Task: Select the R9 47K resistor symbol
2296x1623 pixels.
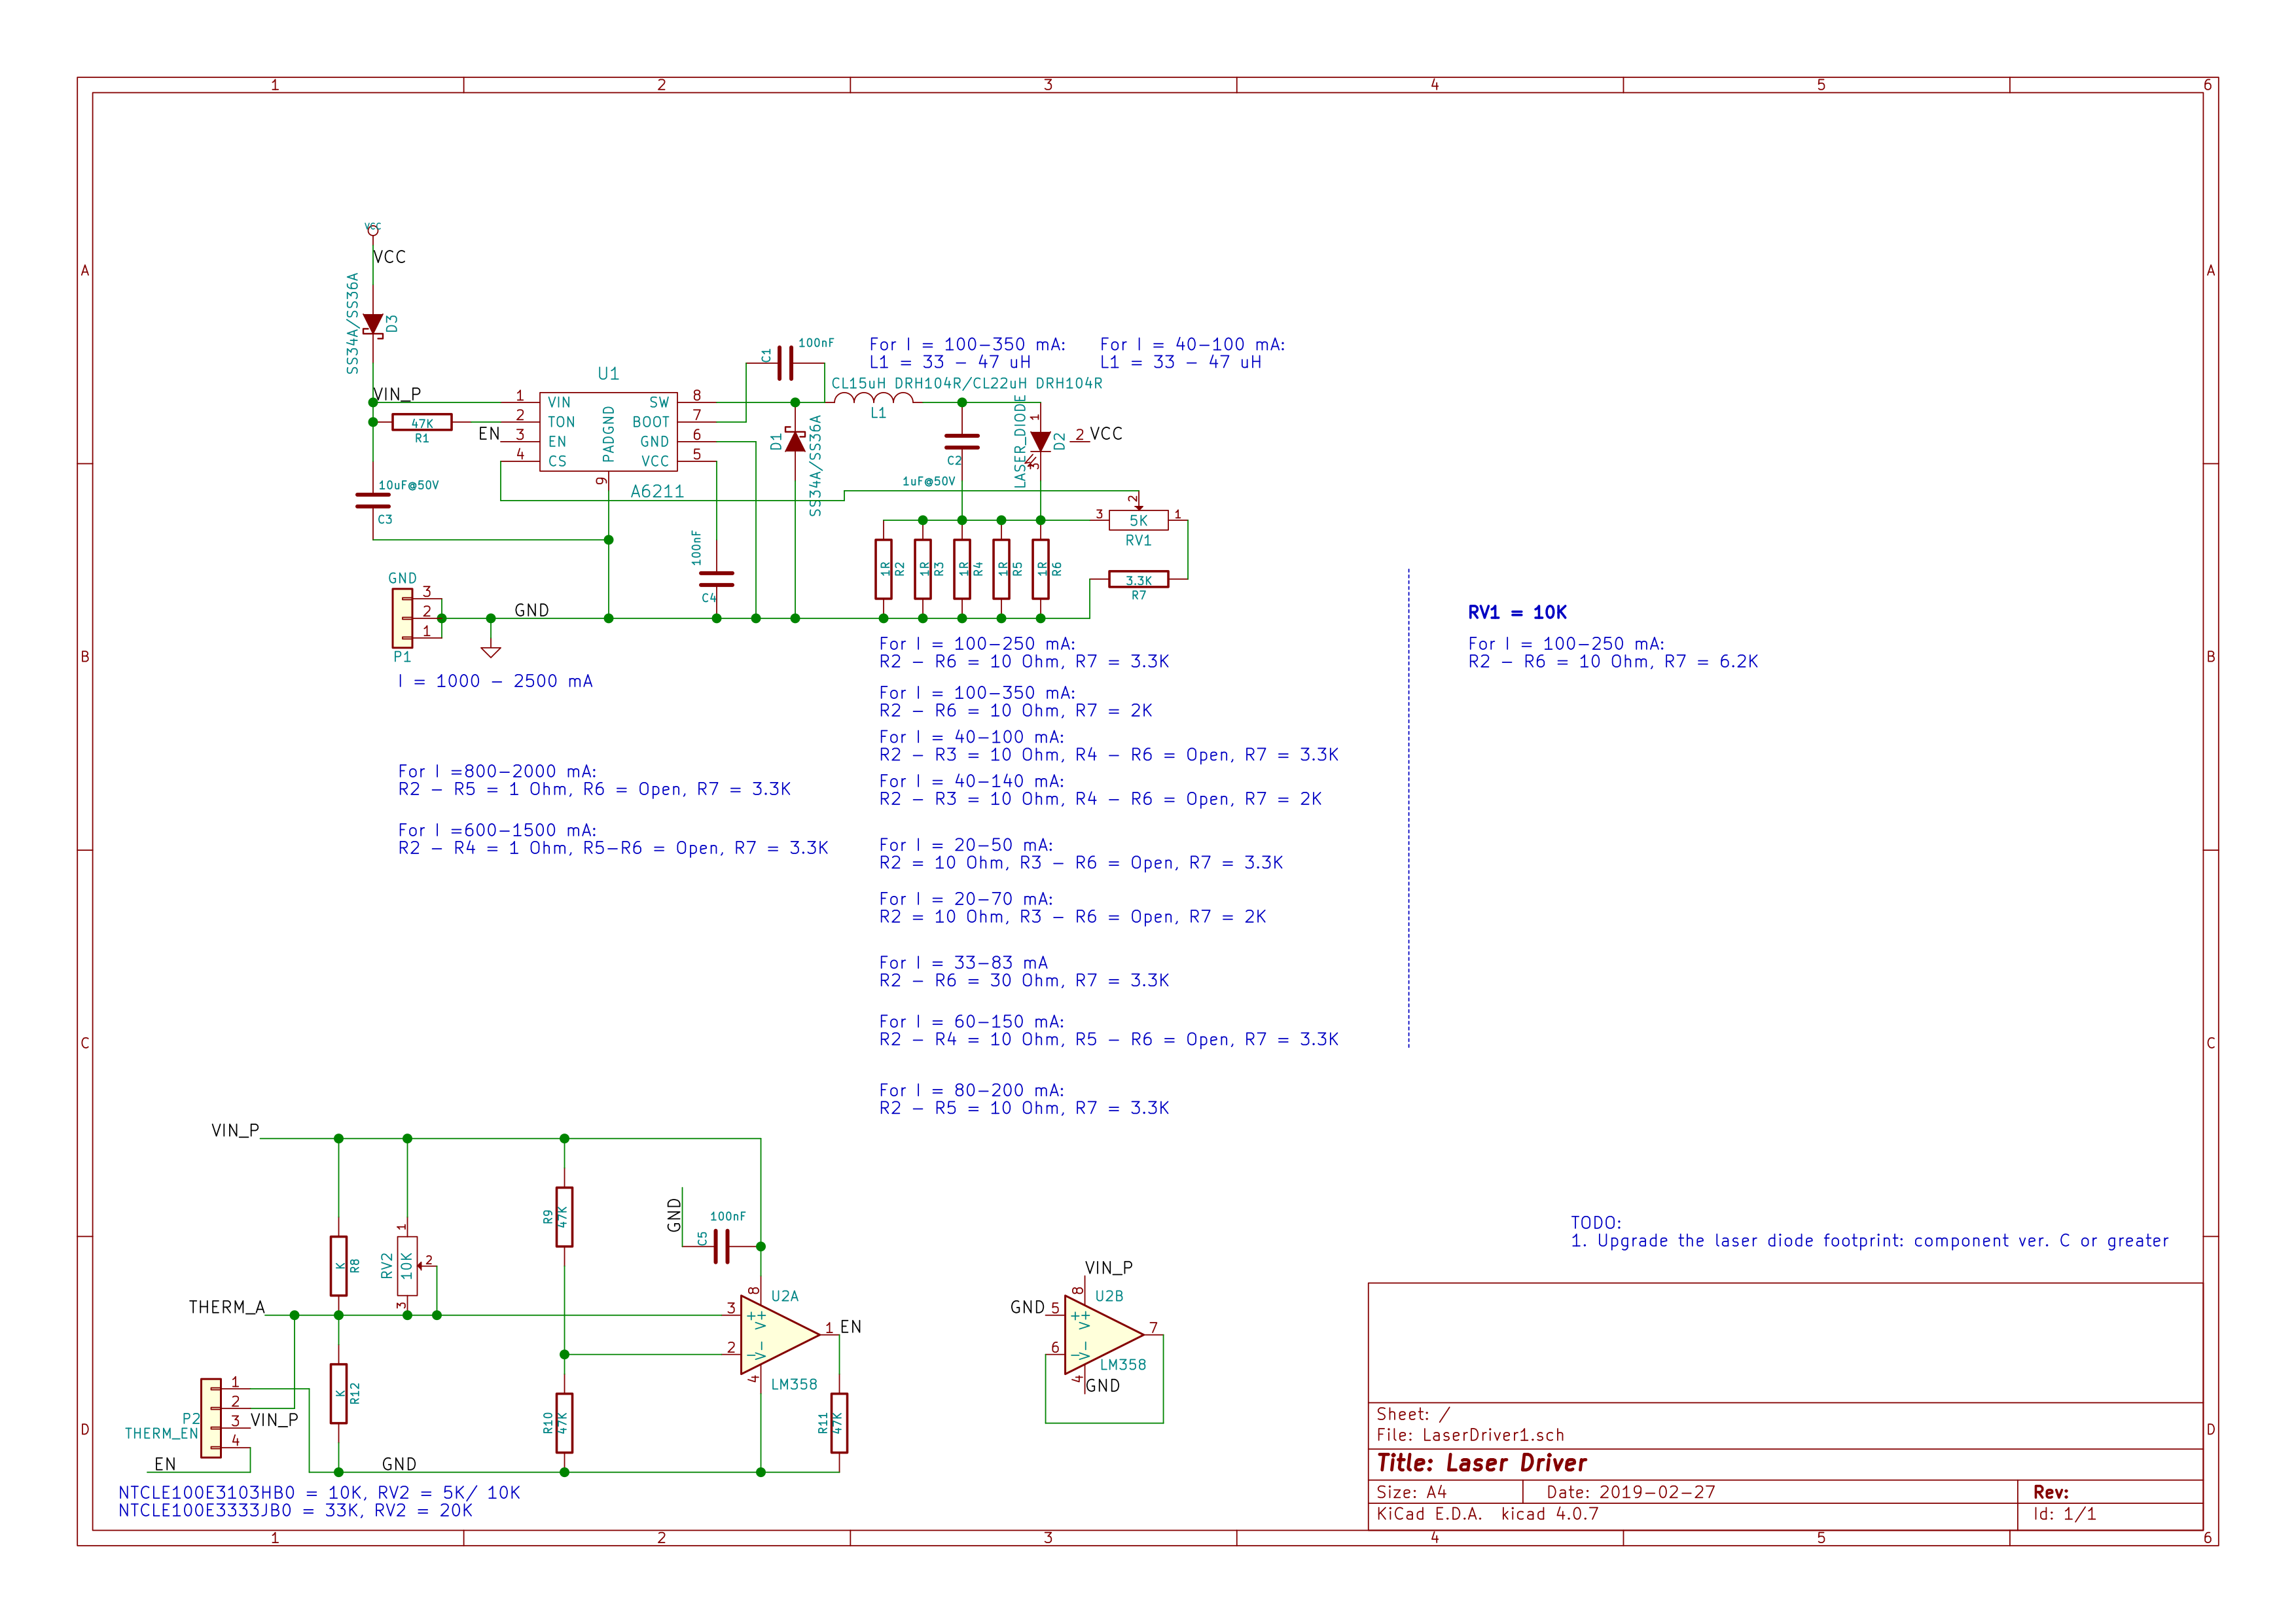Action: click(564, 1217)
